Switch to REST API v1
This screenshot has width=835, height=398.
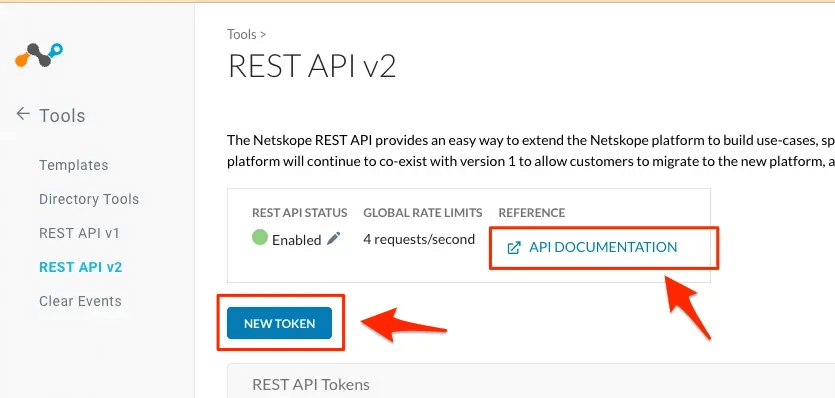point(79,233)
